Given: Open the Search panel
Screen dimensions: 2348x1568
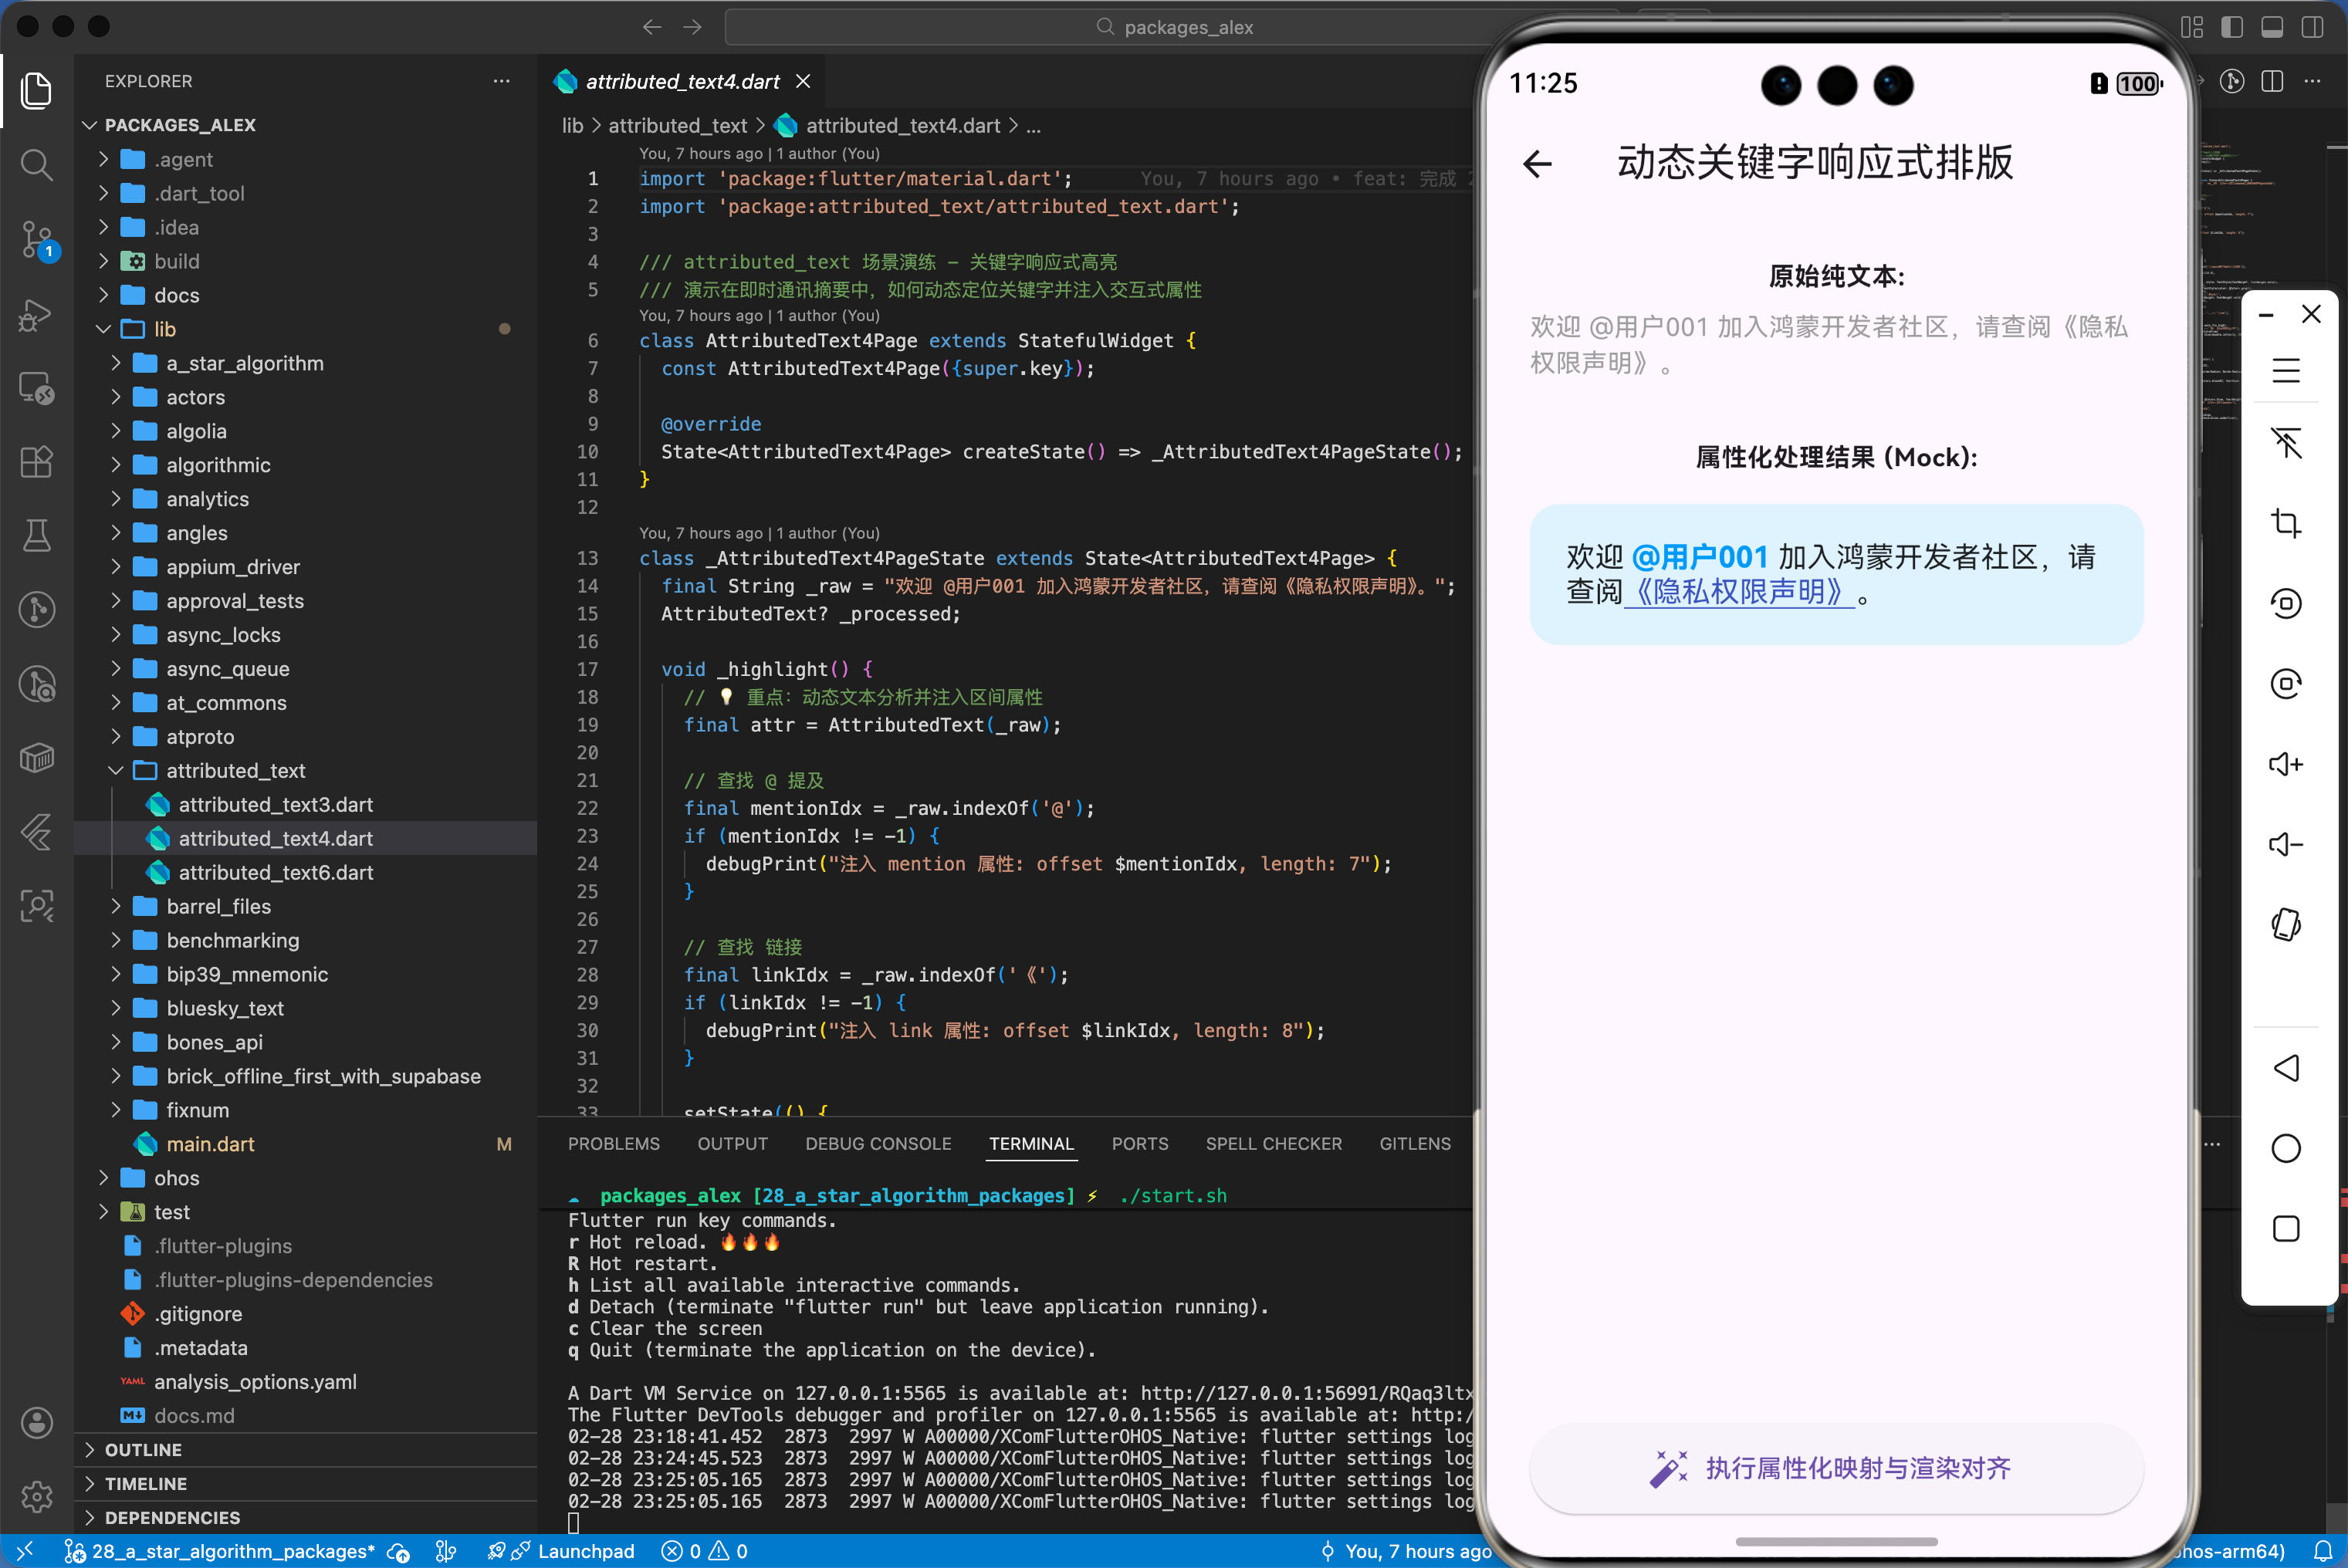Looking at the screenshot, I should pyautogui.click(x=37, y=165).
